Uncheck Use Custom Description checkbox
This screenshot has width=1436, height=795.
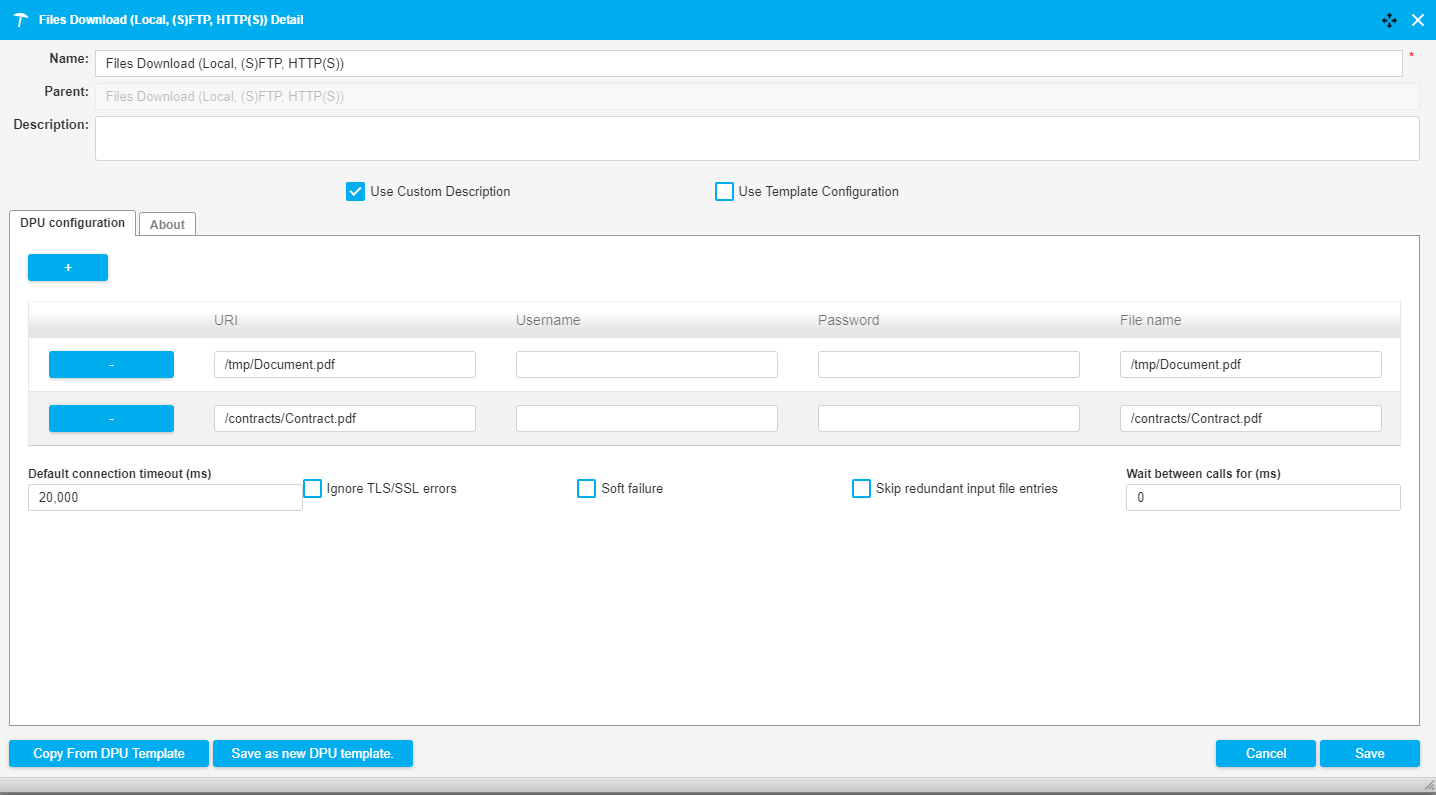pos(355,192)
